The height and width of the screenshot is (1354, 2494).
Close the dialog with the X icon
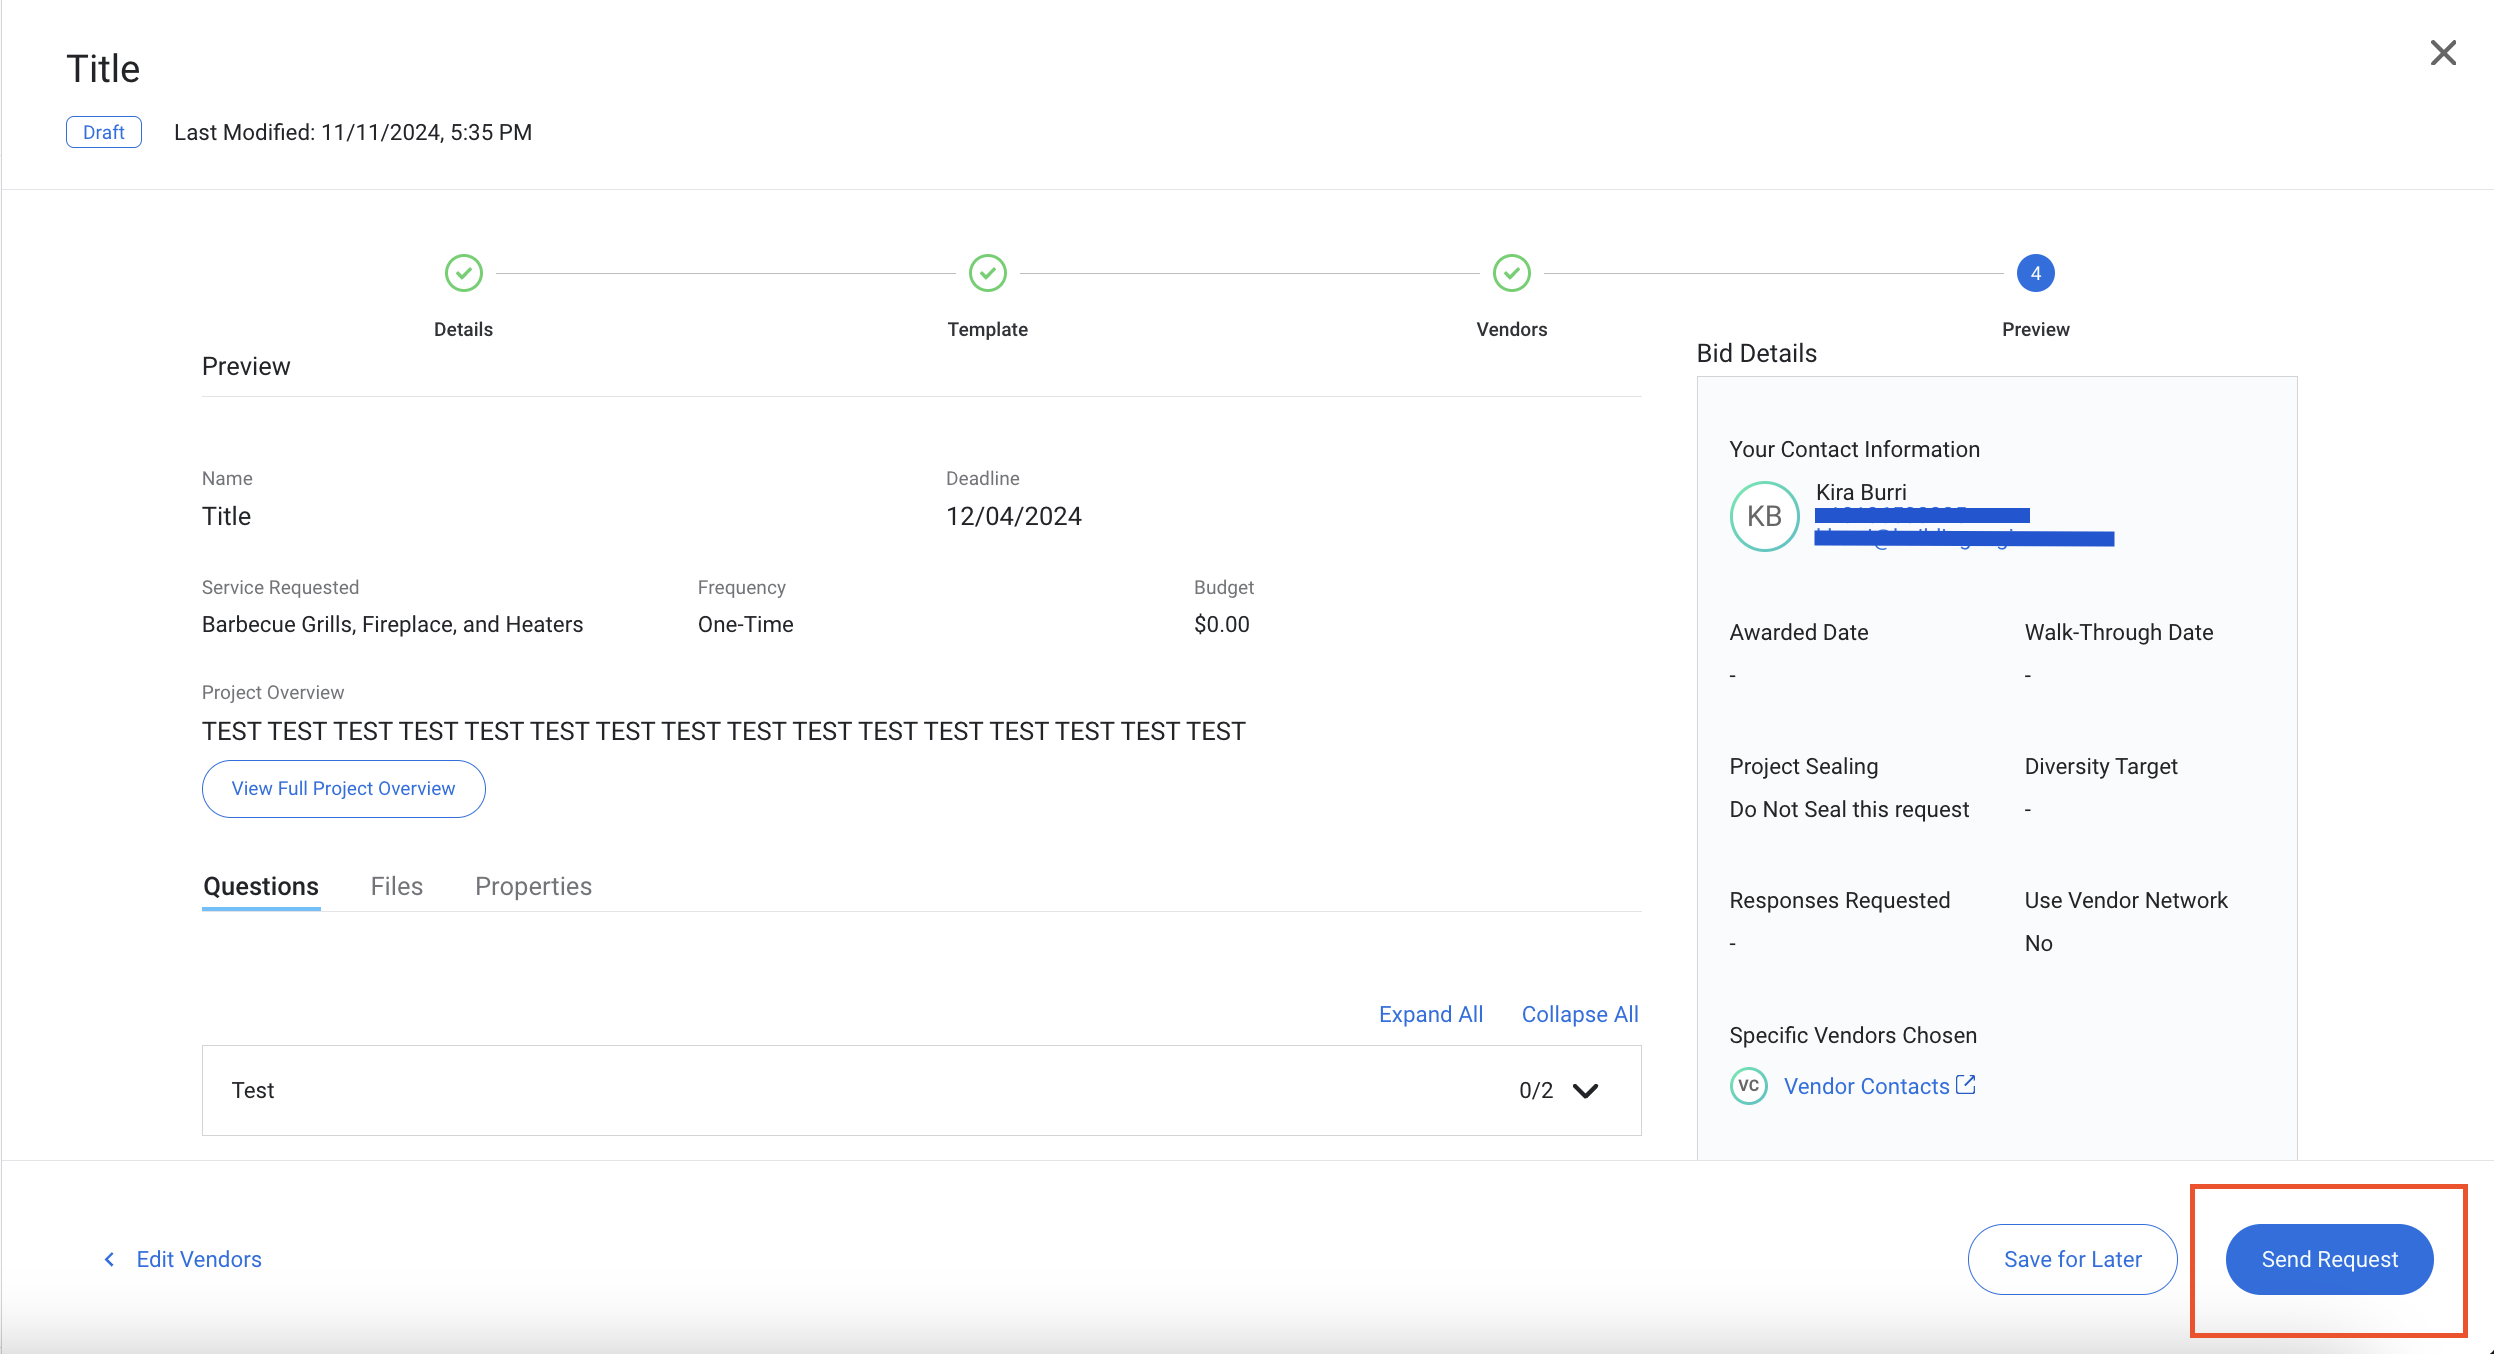click(x=2443, y=53)
